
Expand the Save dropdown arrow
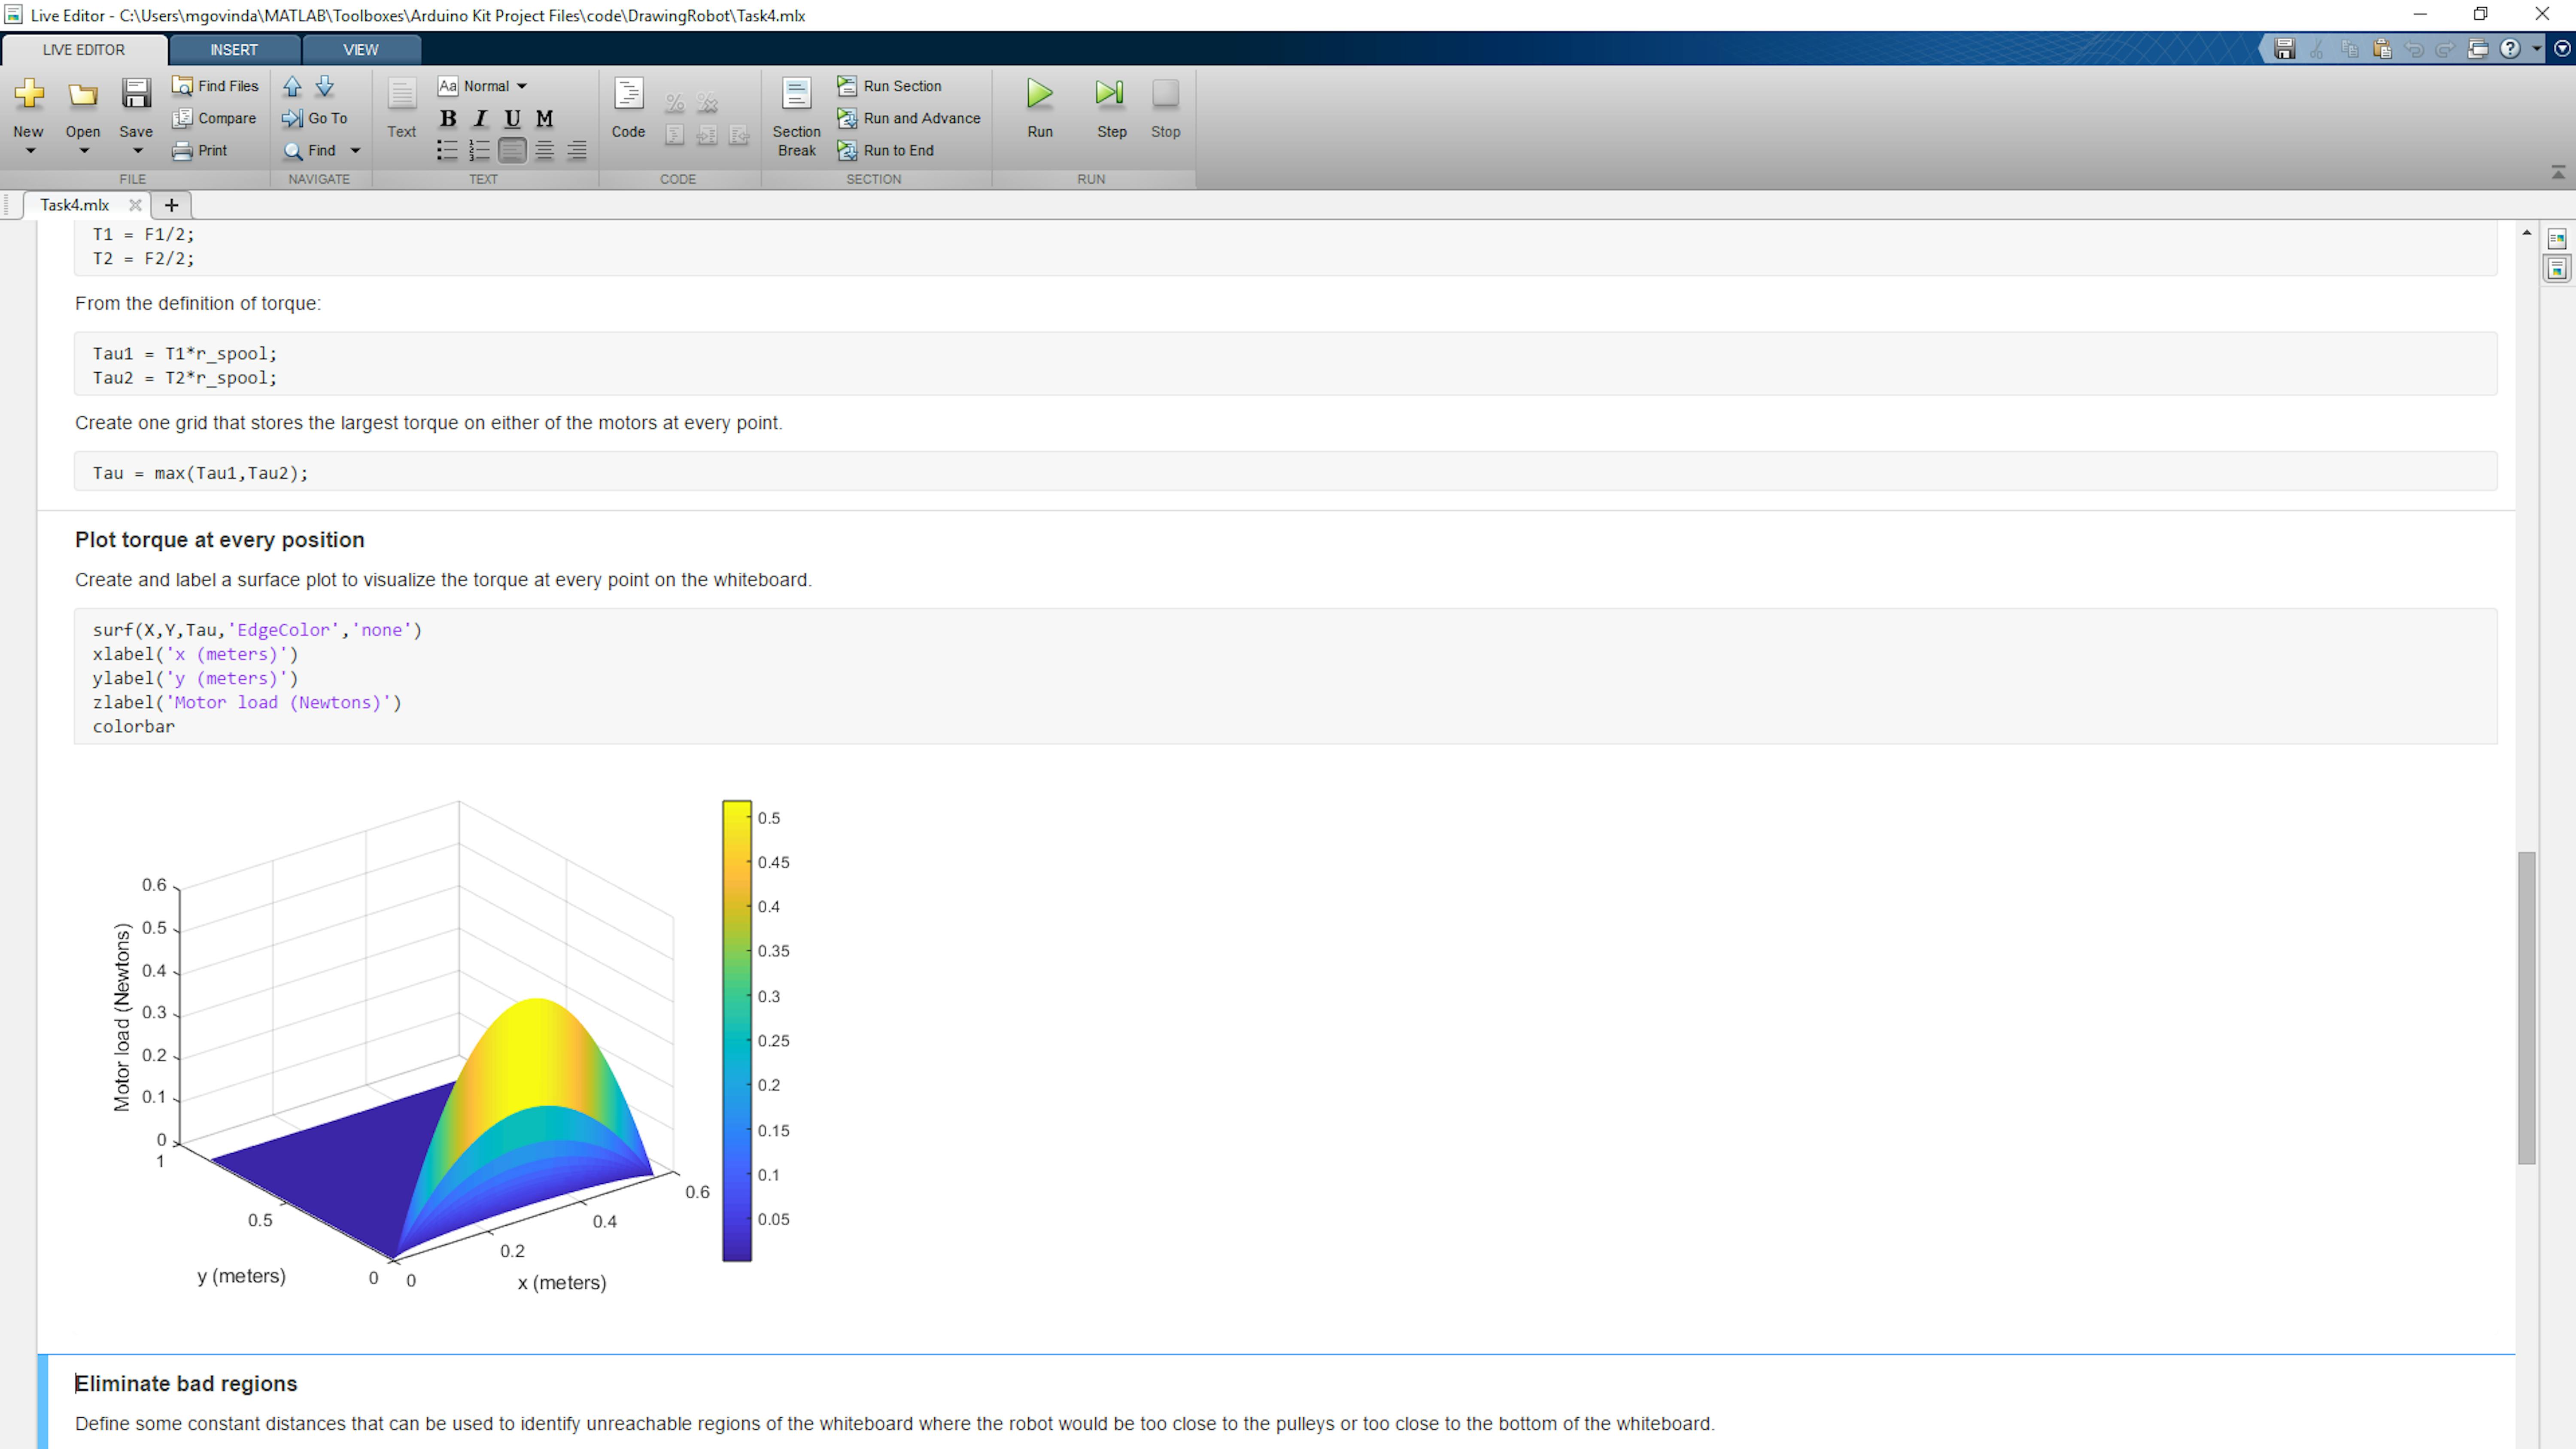(x=138, y=151)
